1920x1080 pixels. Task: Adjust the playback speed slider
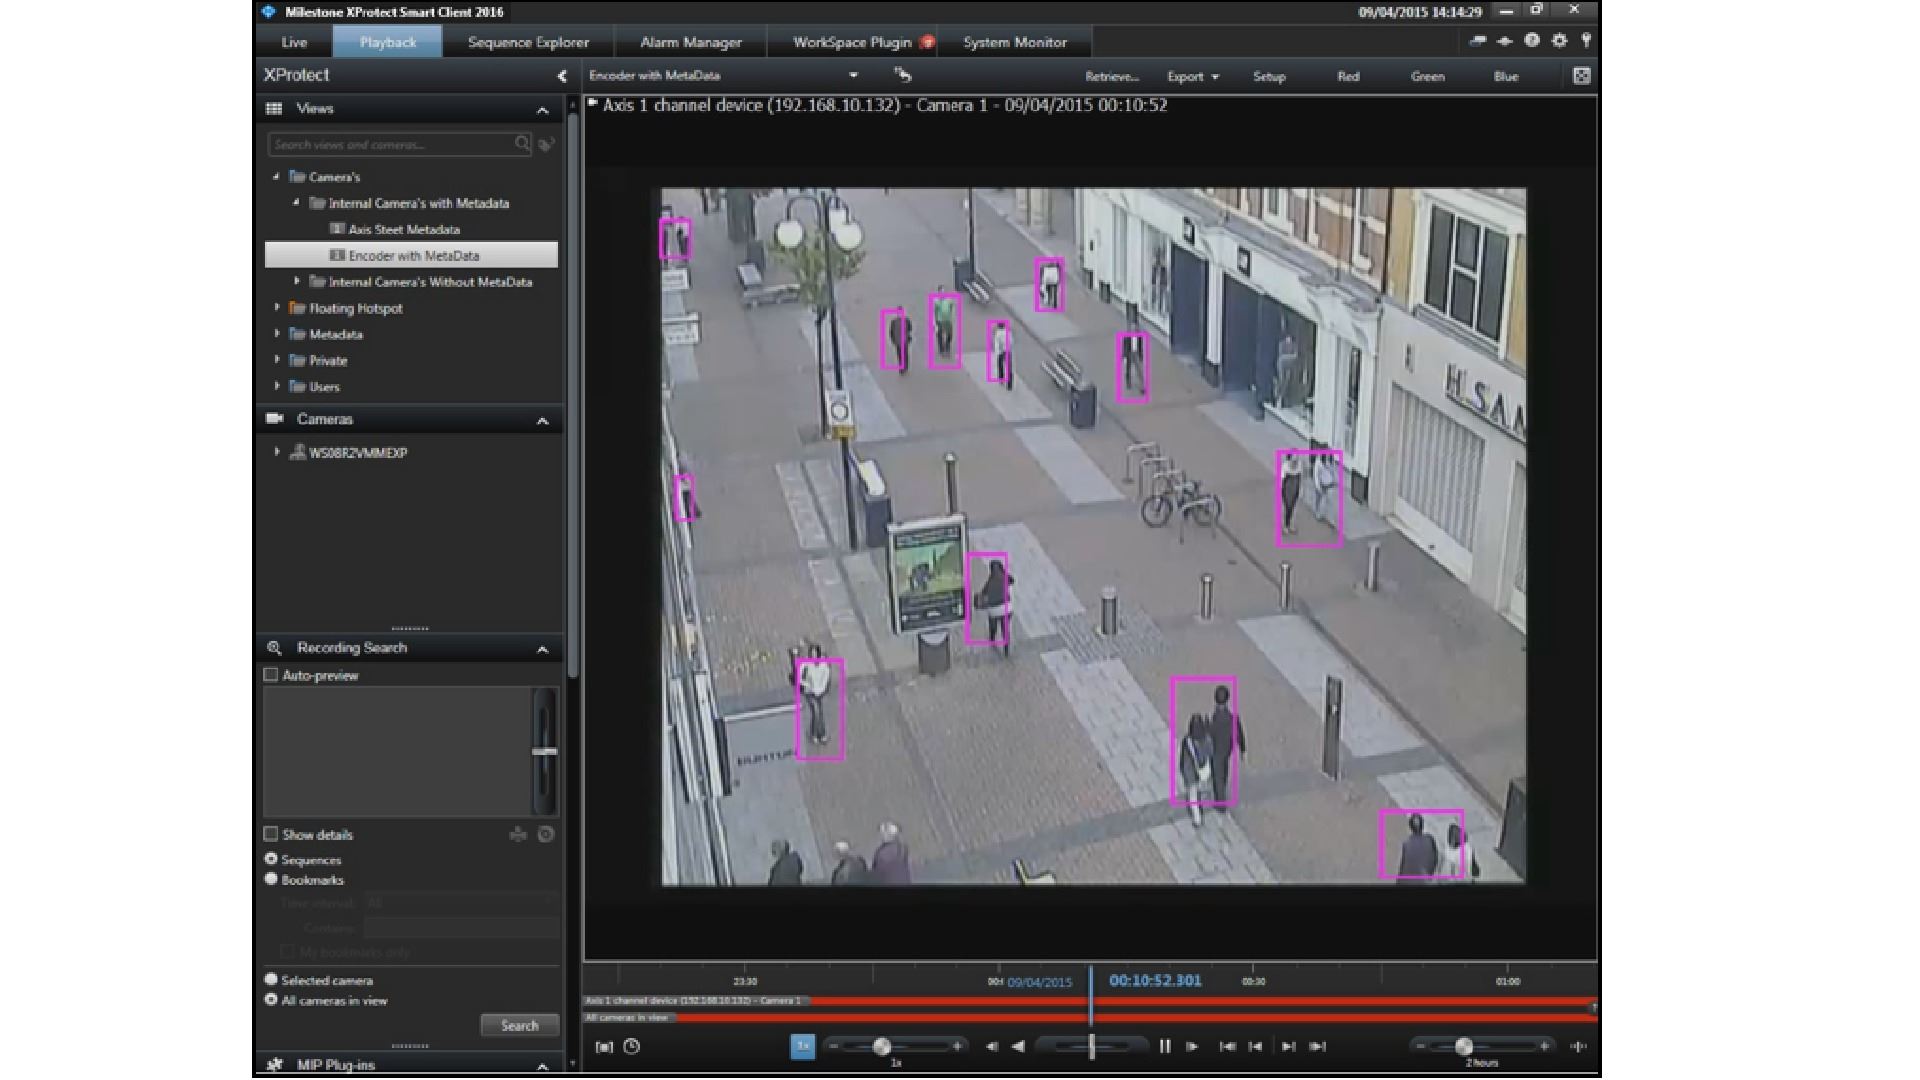881,1046
